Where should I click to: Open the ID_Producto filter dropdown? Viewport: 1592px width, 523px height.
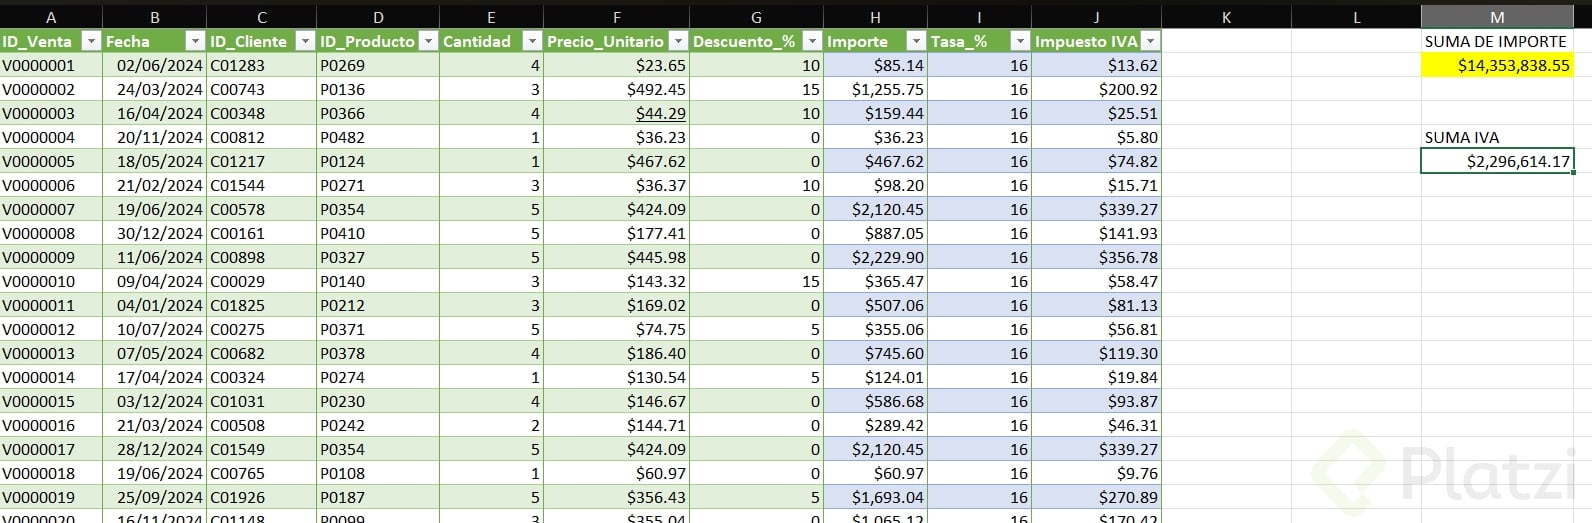coord(428,41)
